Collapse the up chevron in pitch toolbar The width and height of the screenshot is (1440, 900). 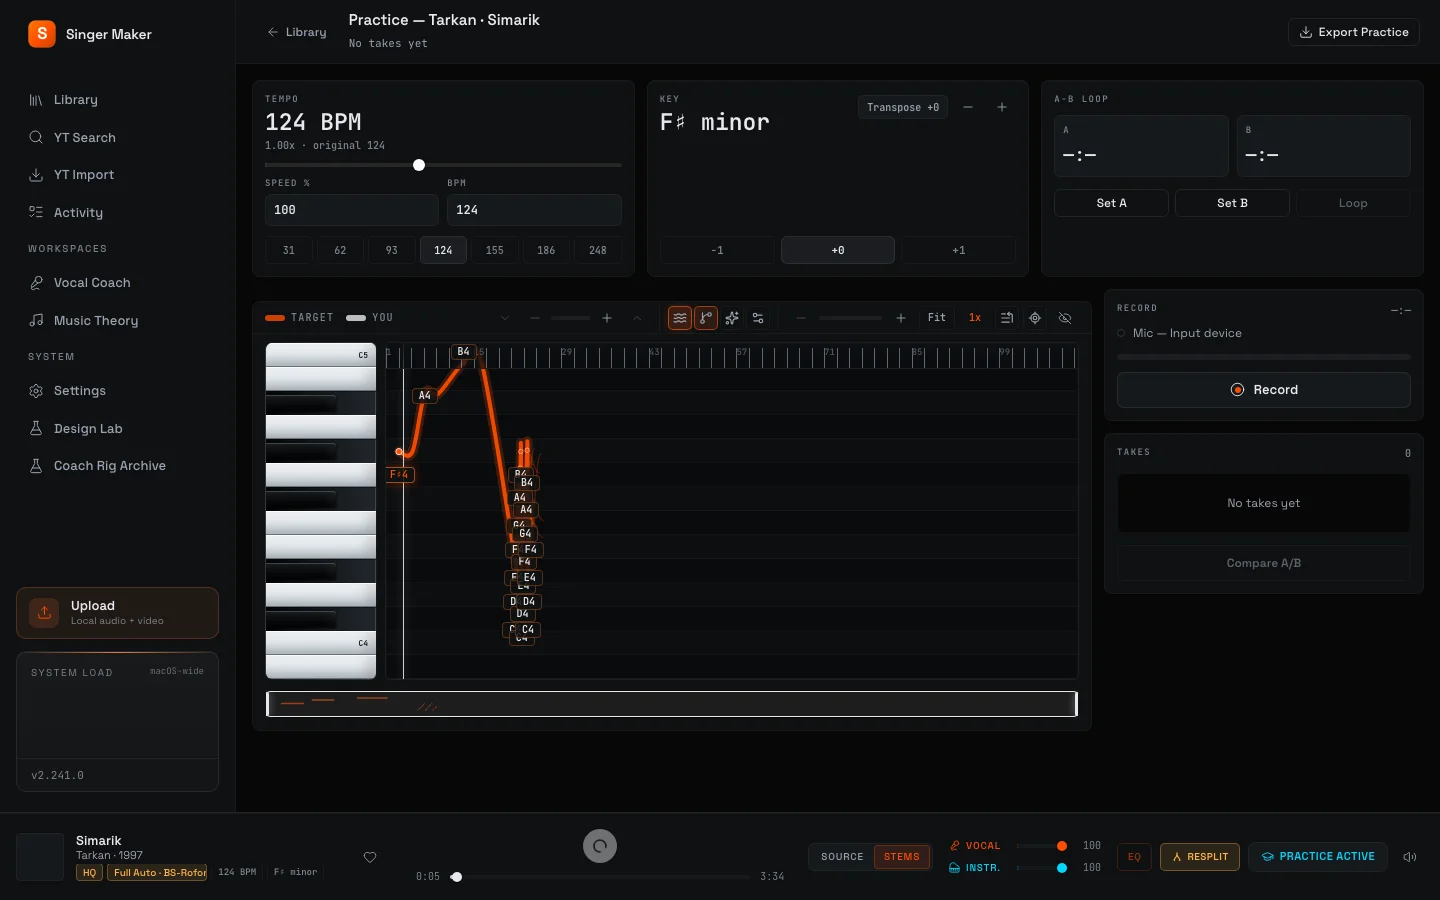(x=637, y=318)
